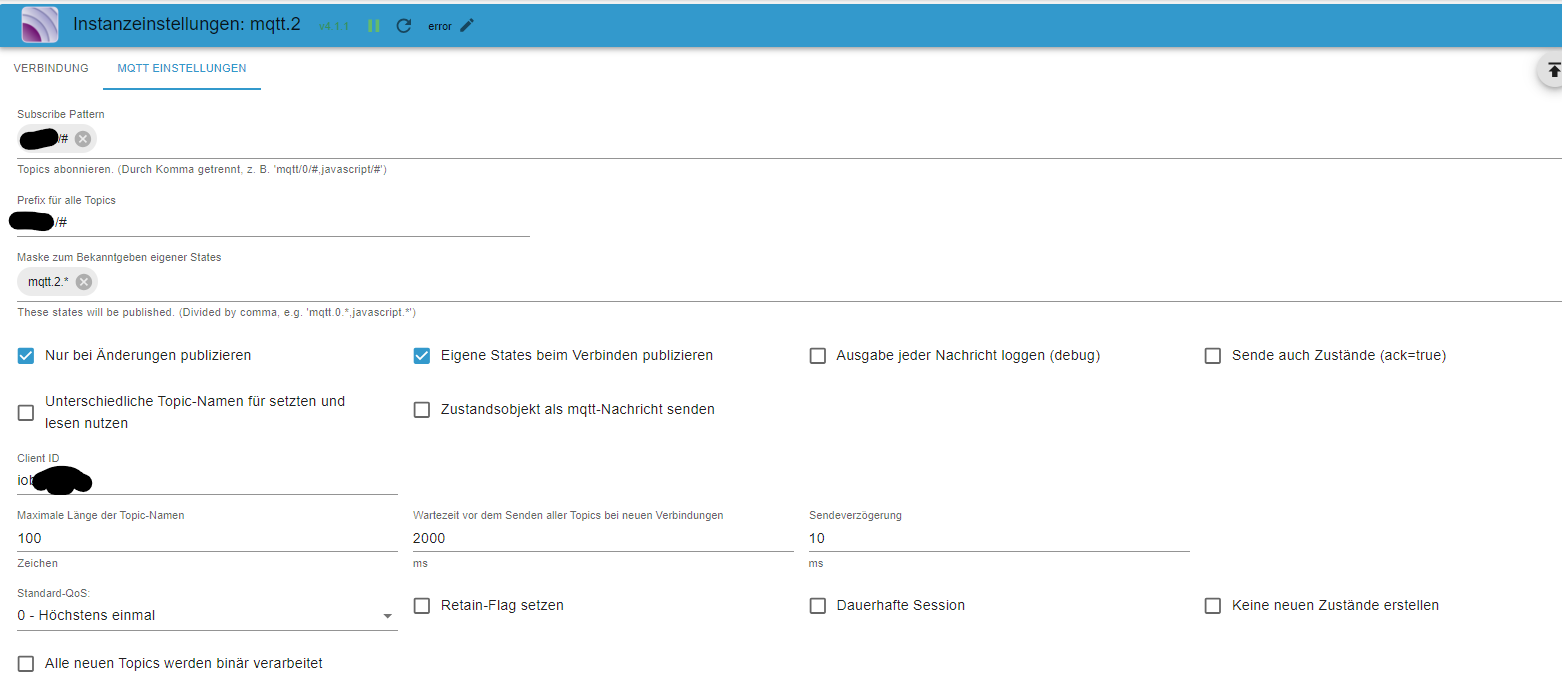The width and height of the screenshot is (1562, 700).
Task: Remove the mqtt.2.* mask chip
Action: click(84, 282)
